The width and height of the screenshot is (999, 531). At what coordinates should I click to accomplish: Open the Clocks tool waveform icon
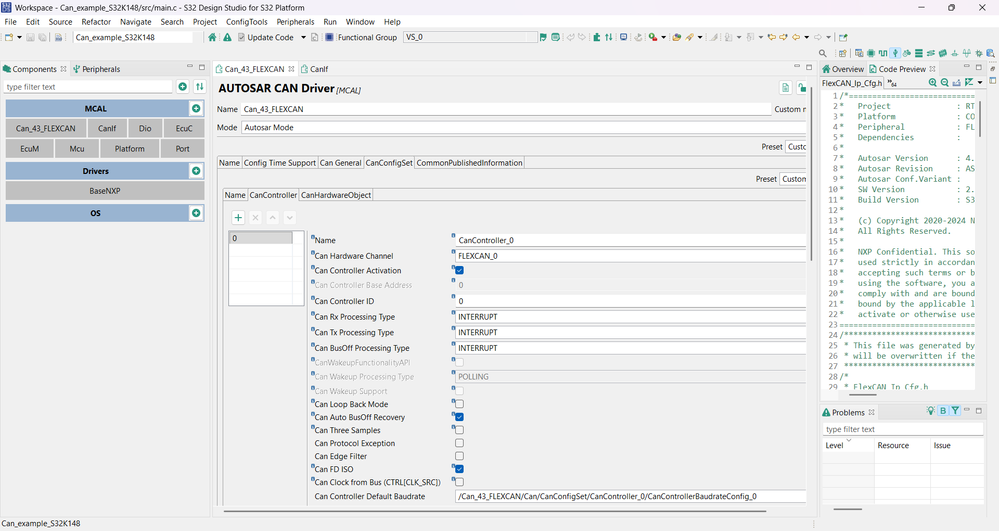click(882, 54)
